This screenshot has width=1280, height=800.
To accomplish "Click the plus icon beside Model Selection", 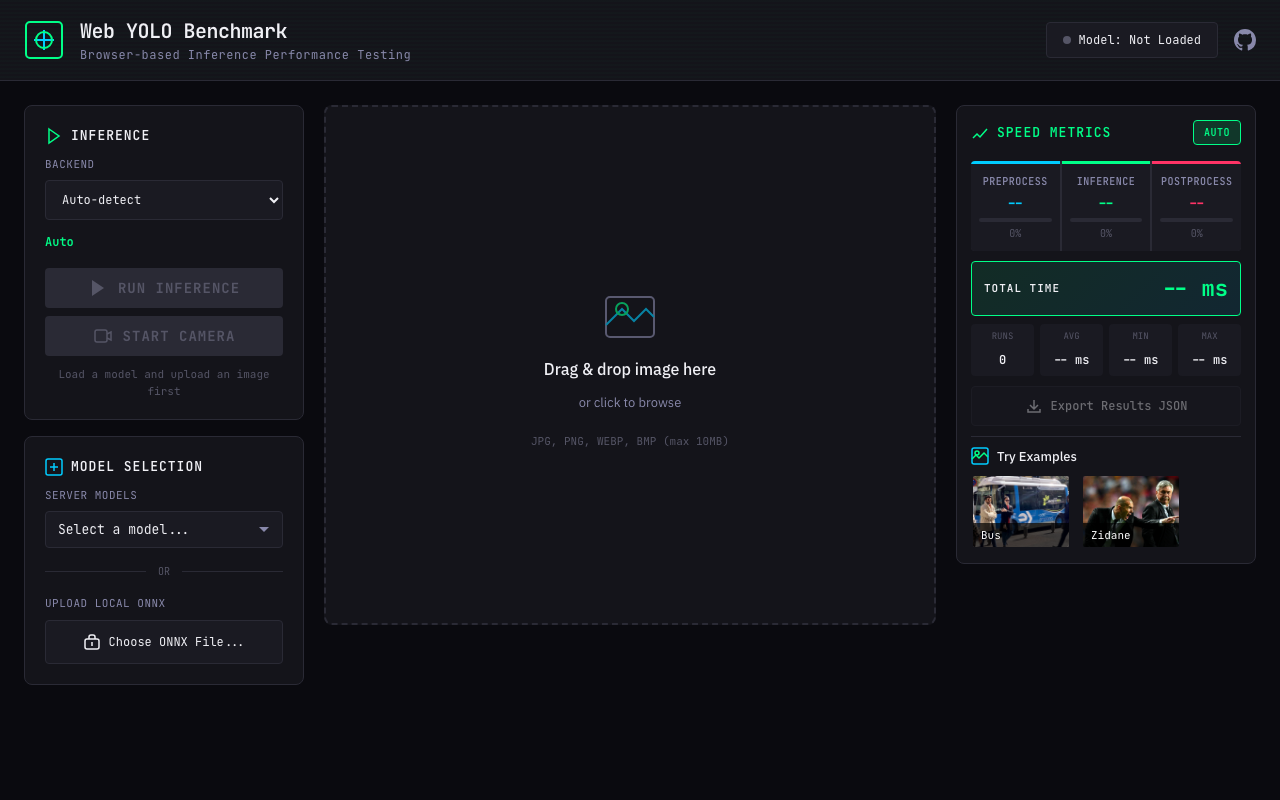I will [x=54, y=467].
